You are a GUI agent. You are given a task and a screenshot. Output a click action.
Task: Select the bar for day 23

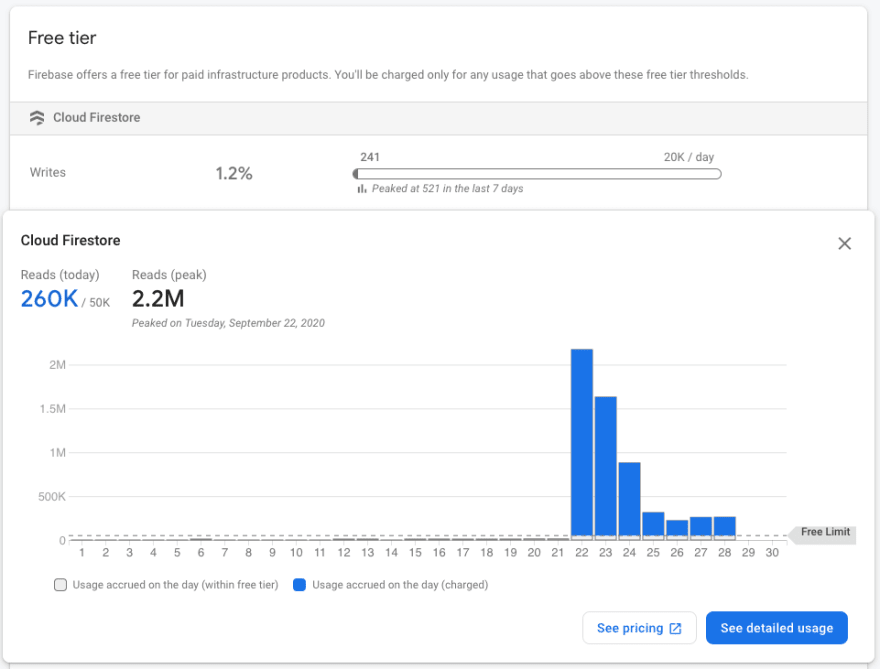[606, 468]
